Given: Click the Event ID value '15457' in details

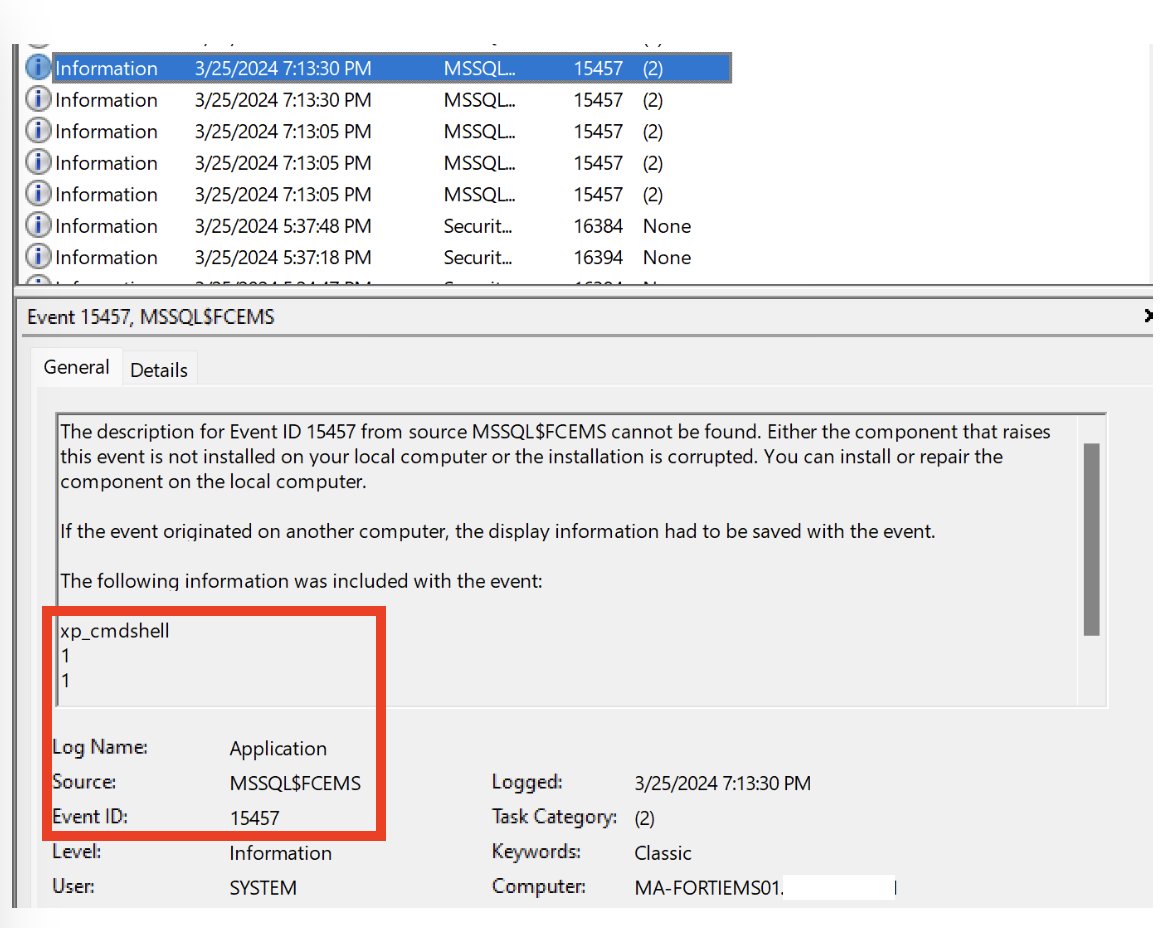Looking at the screenshot, I should tap(254, 818).
